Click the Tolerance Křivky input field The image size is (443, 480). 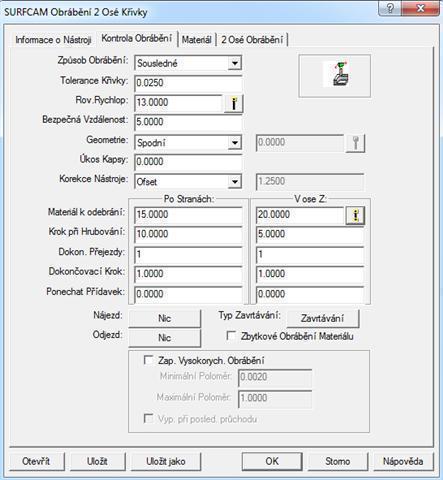[x=188, y=83]
